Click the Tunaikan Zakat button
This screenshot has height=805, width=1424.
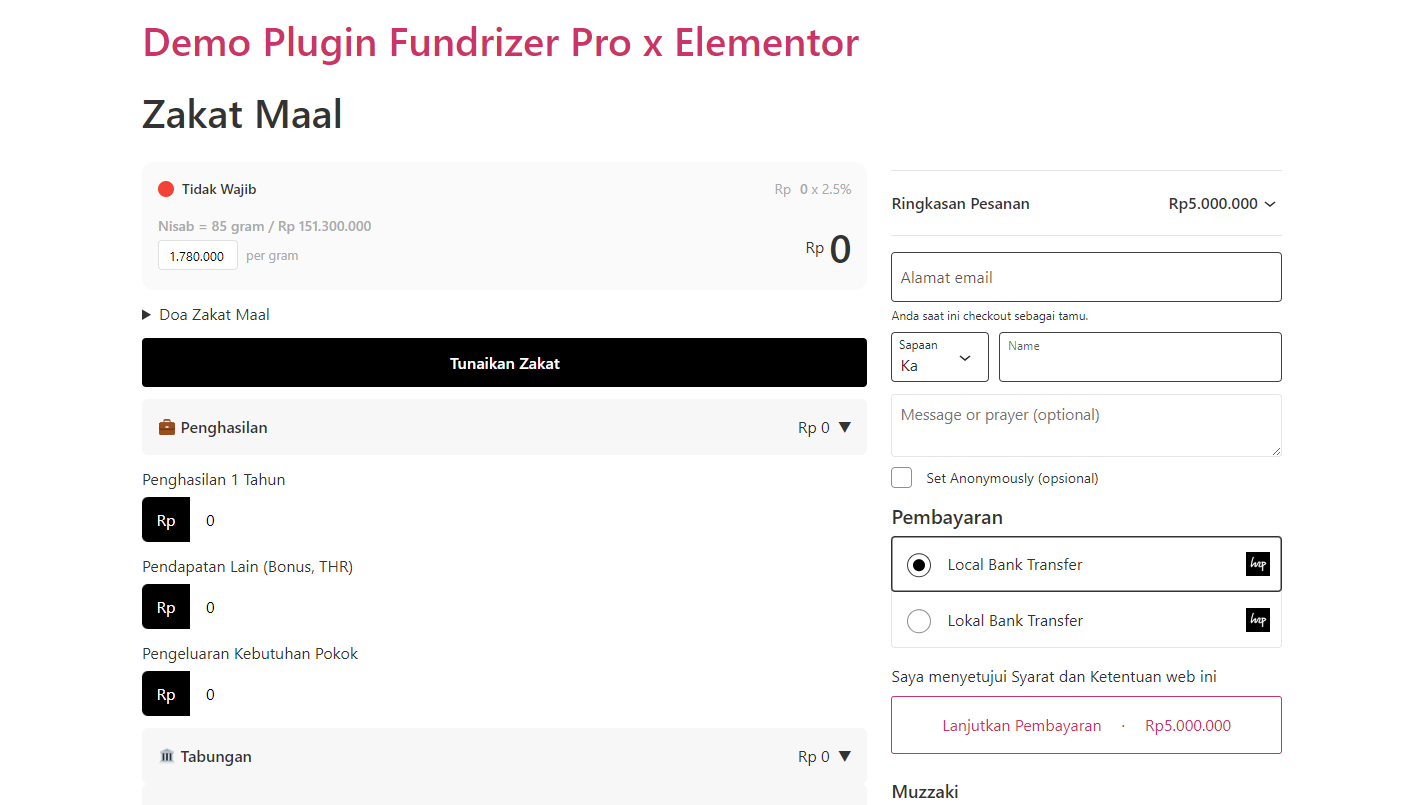[504, 362]
